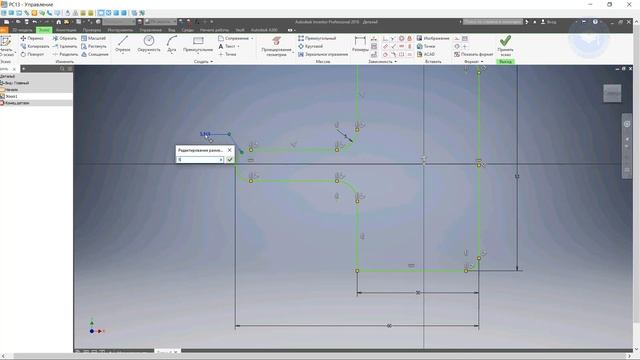Click the Сопряжение fillet tool
The width and height of the screenshot is (640, 360).
point(233,38)
